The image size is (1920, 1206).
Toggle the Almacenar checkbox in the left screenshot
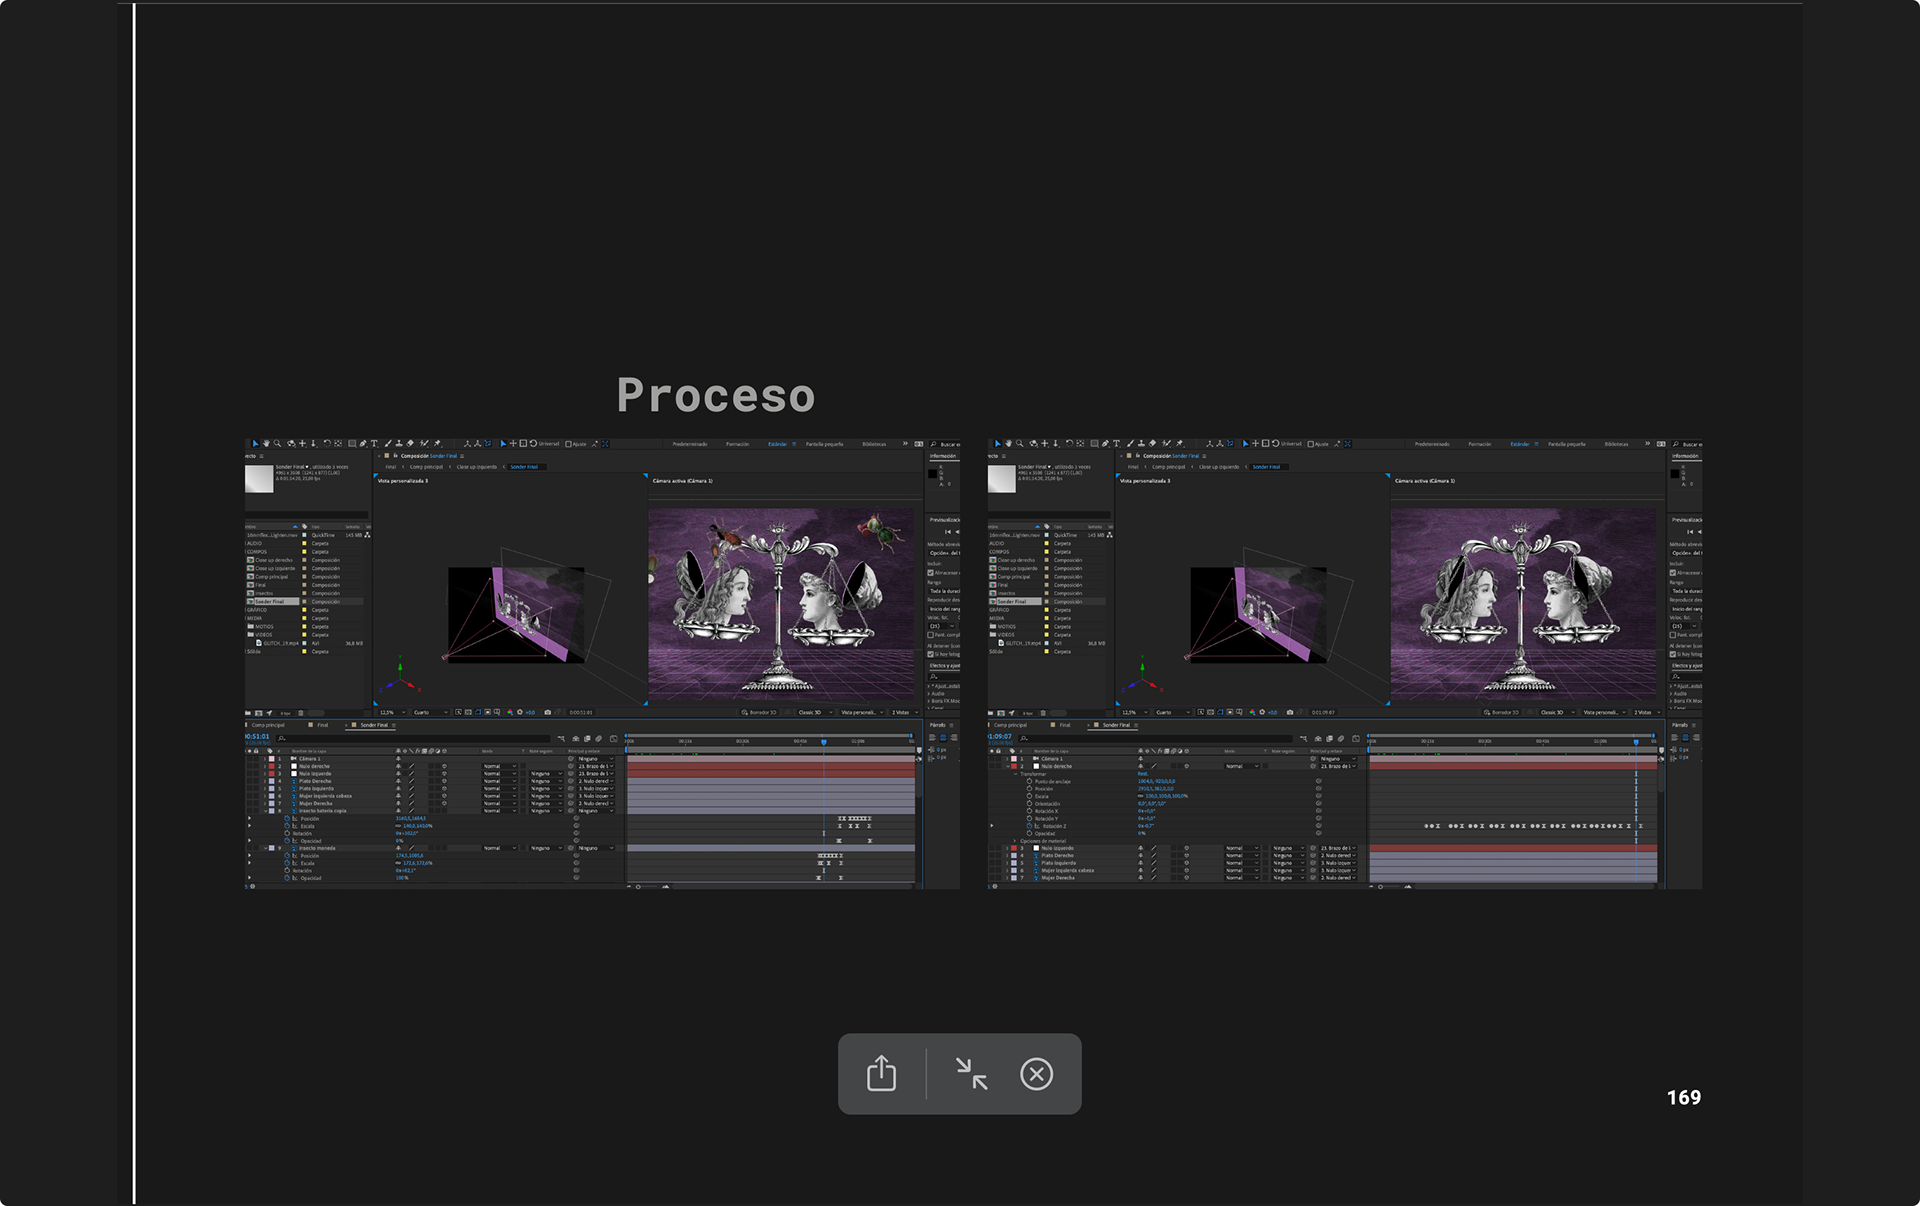pos(930,573)
